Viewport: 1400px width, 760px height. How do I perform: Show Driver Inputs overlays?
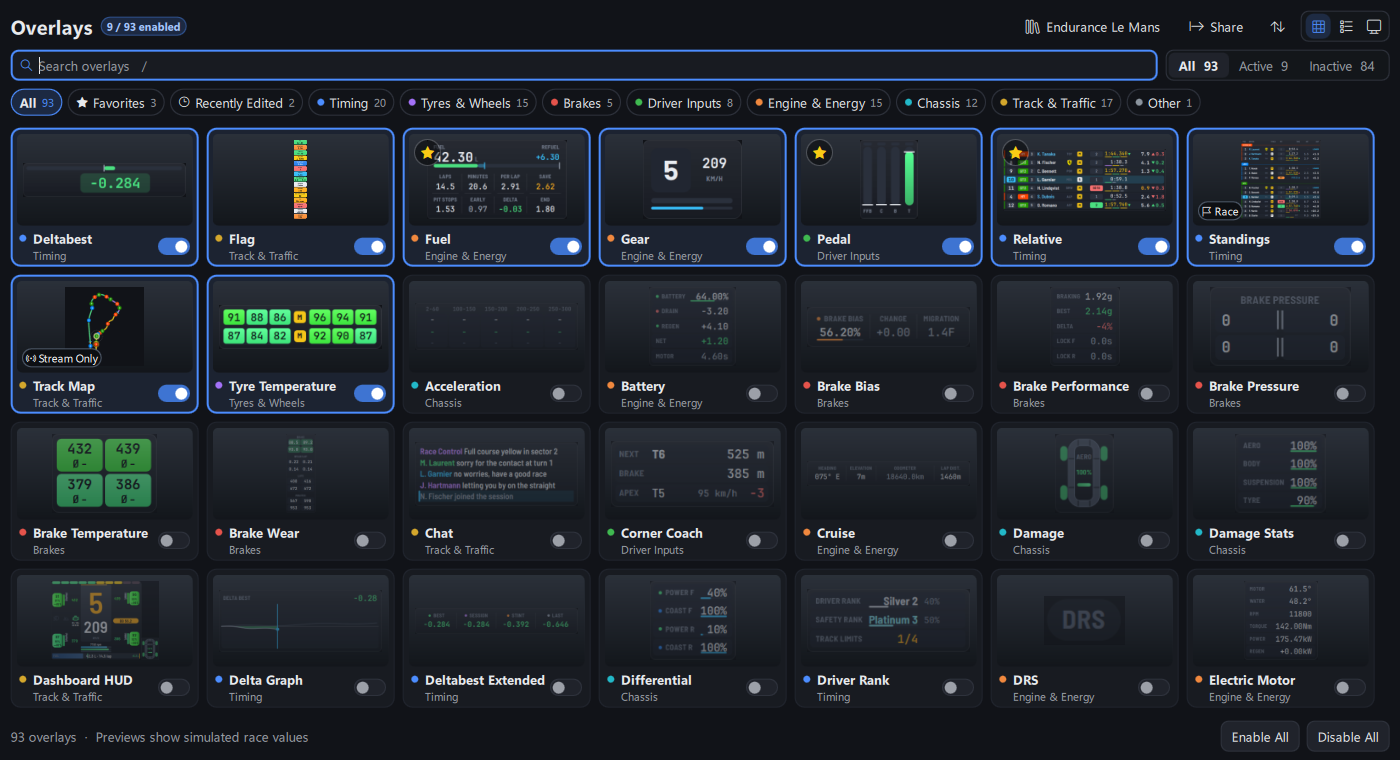[683, 103]
